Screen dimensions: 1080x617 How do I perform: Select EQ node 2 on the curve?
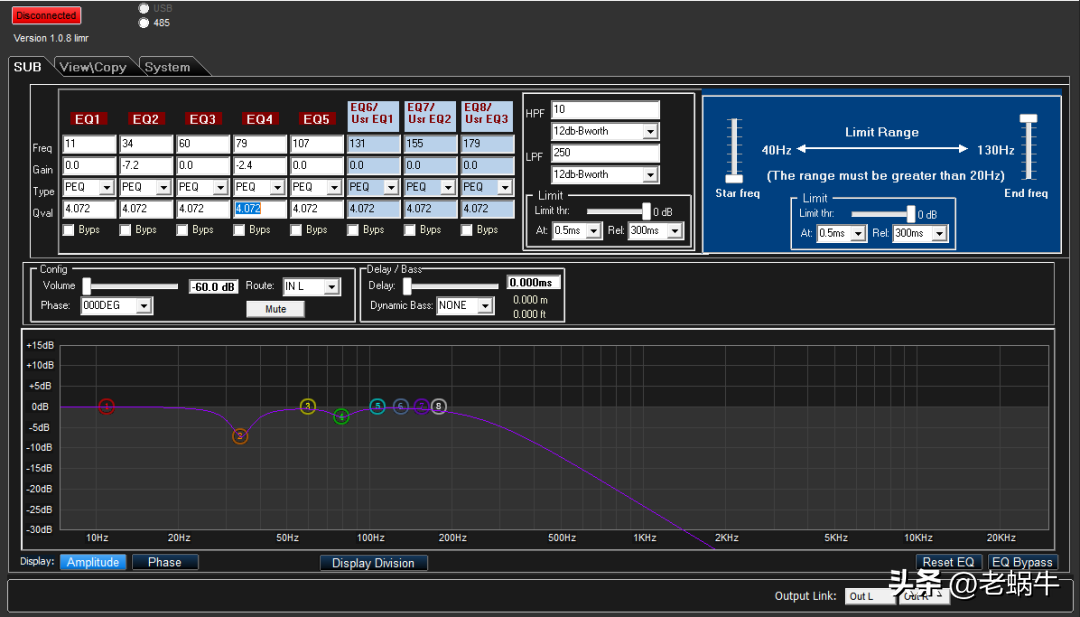click(x=240, y=436)
